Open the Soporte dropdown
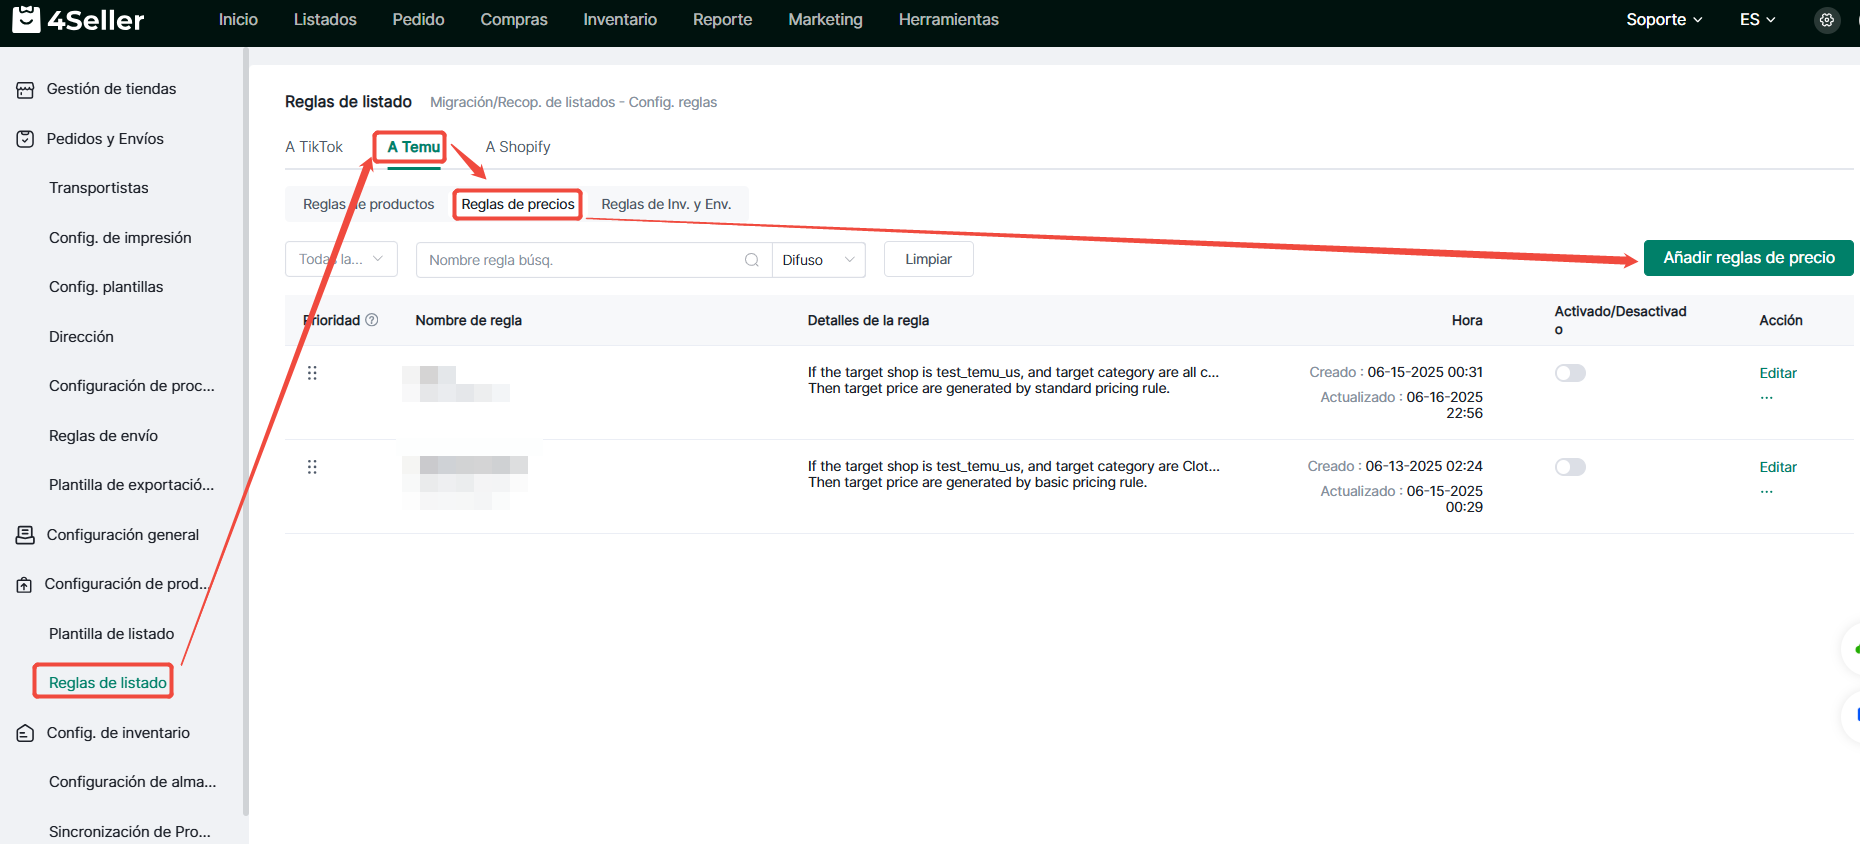This screenshot has height=844, width=1860. click(x=1664, y=20)
